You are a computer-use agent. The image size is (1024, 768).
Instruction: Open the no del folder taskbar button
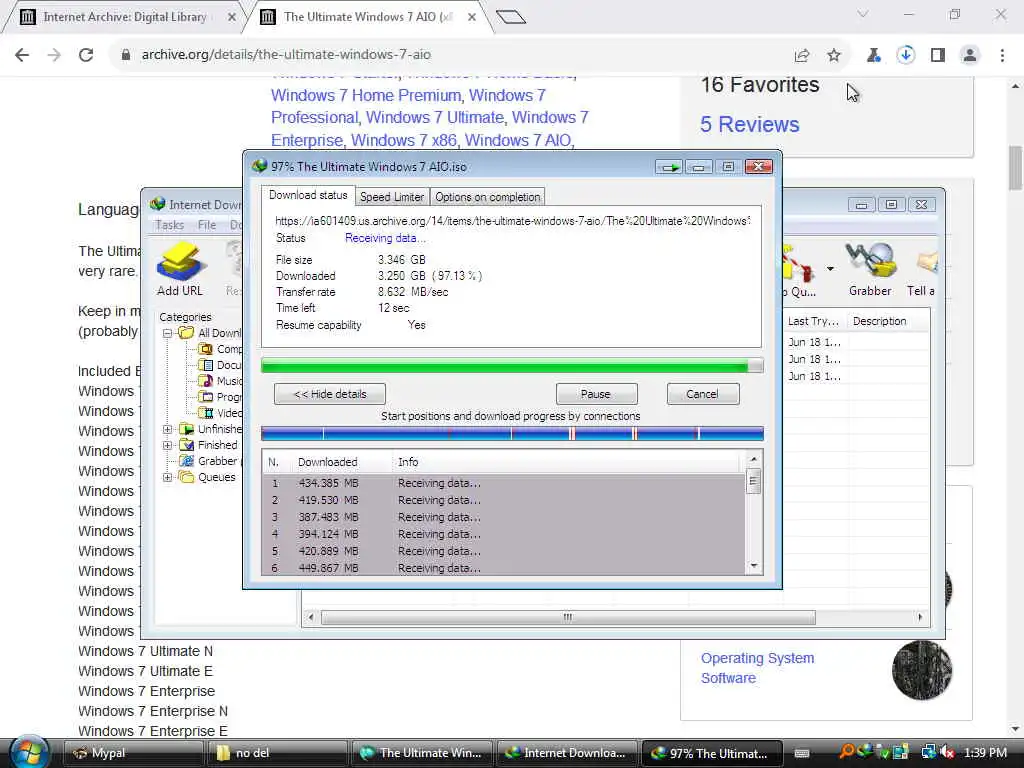276,753
